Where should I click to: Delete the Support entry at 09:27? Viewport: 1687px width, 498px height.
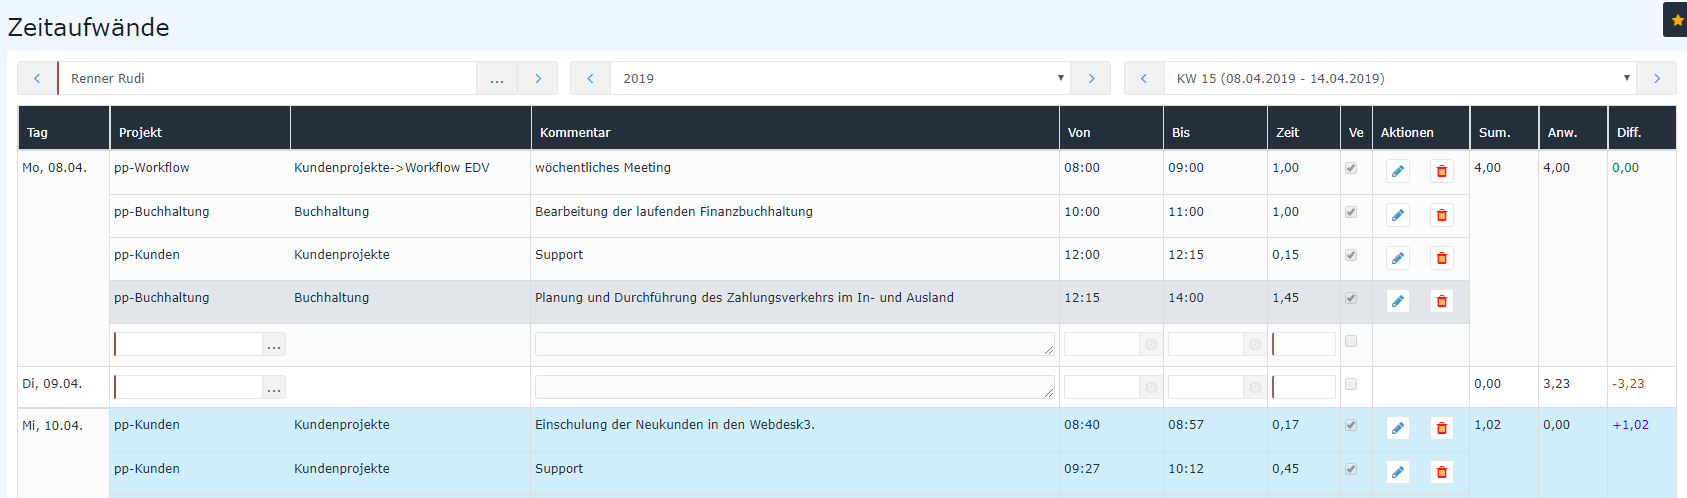[x=1441, y=472]
